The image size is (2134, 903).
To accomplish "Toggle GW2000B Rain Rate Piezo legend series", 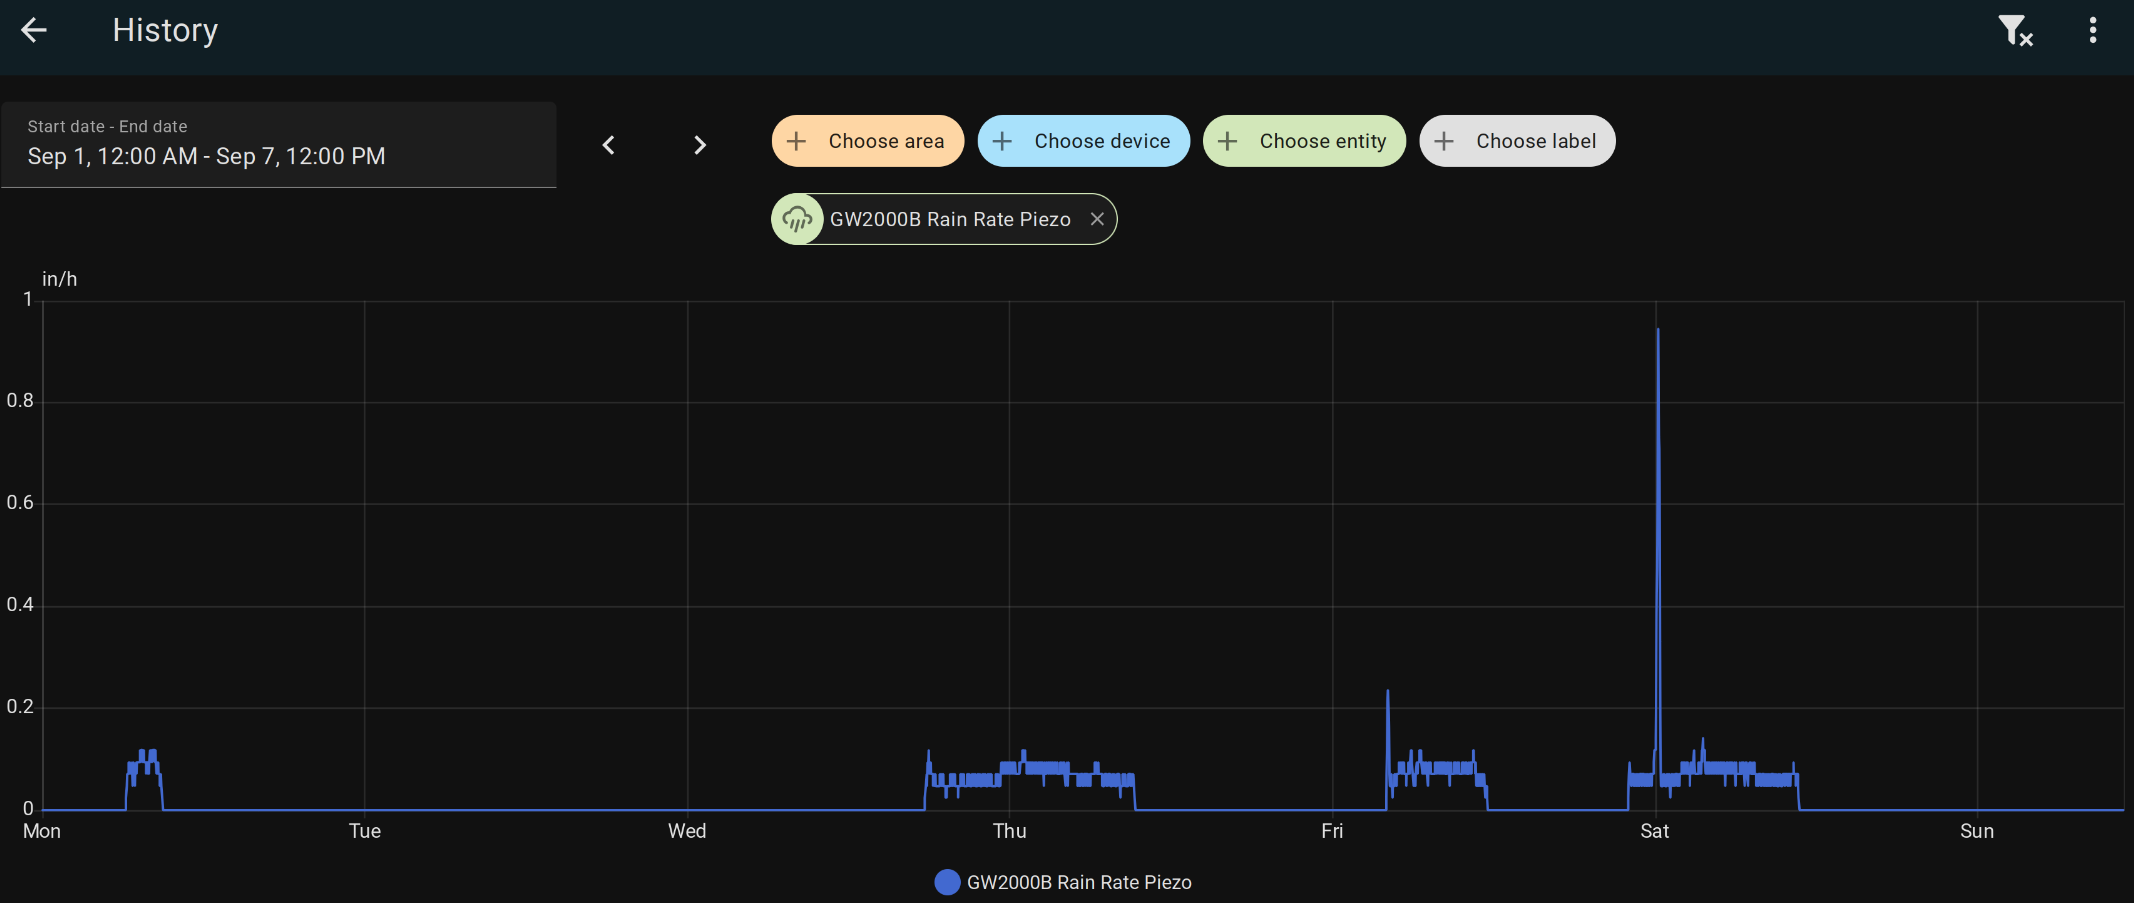I will pos(1078,882).
